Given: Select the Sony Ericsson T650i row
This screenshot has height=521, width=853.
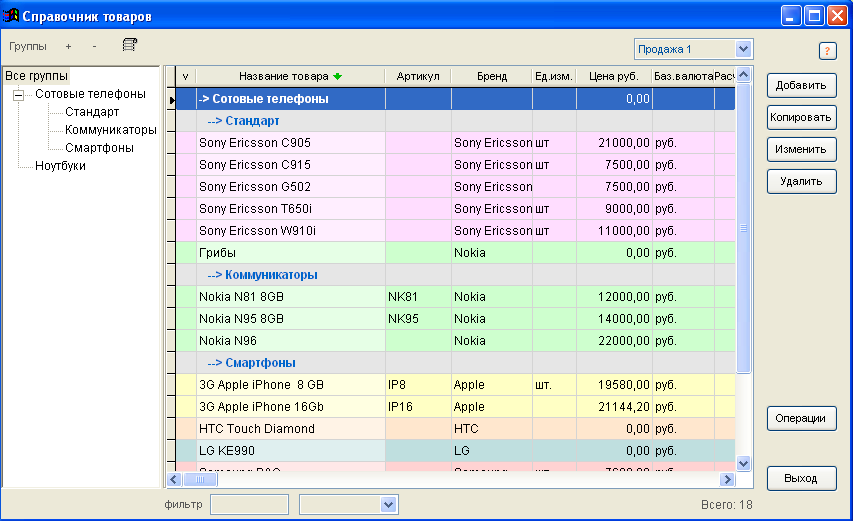Looking at the screenshot, I should coord(455,209).
